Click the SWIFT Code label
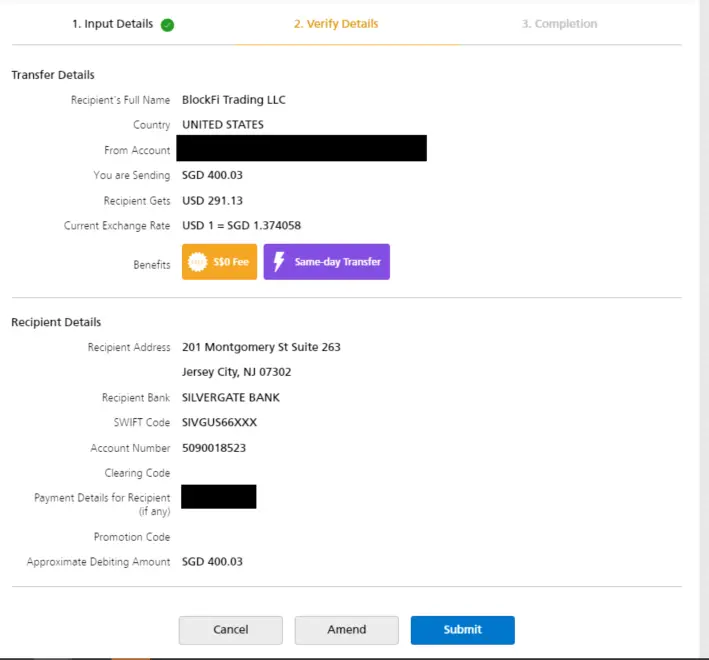The image size is (709, 660). pyautogui.click(x=142, y=422)
